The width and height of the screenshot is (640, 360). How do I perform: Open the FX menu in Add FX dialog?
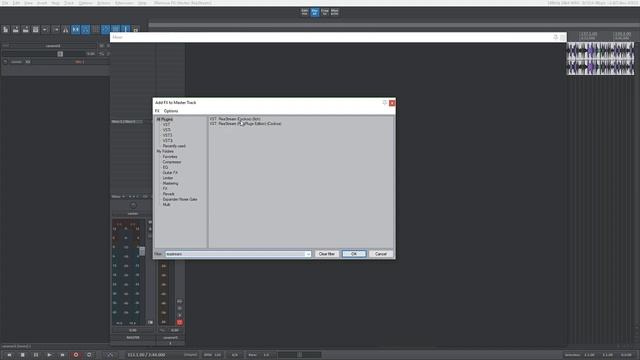click(x=157, y=111)
